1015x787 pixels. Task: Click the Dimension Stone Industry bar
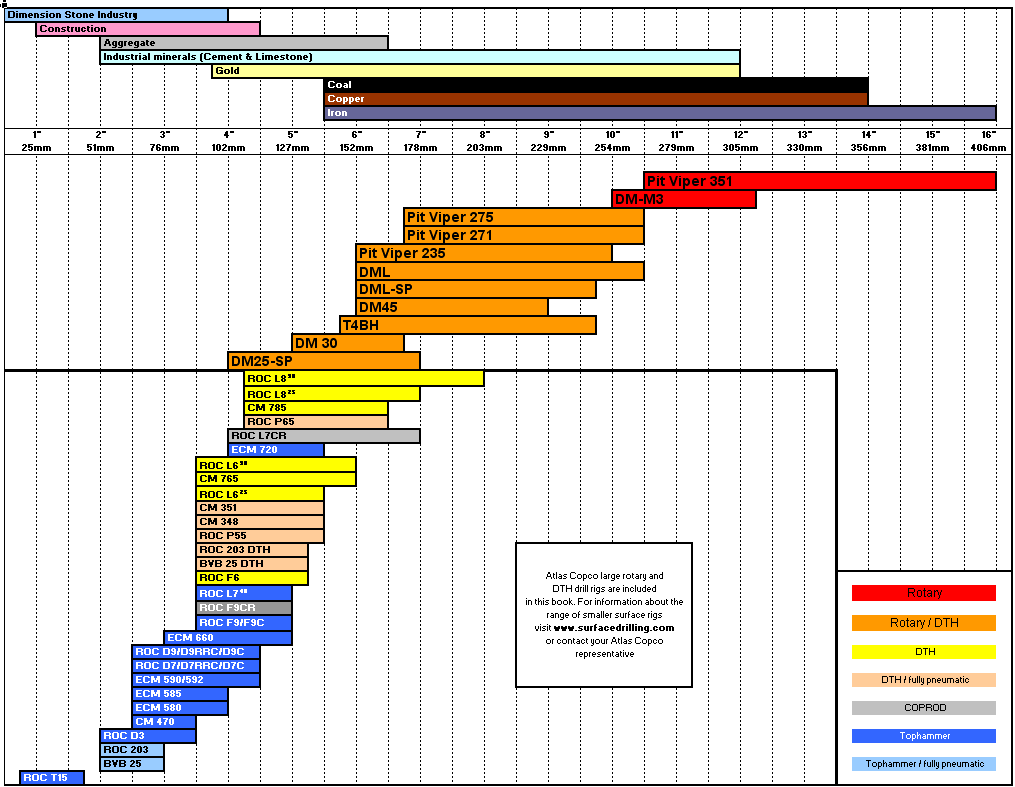click(x=117, y=15)
